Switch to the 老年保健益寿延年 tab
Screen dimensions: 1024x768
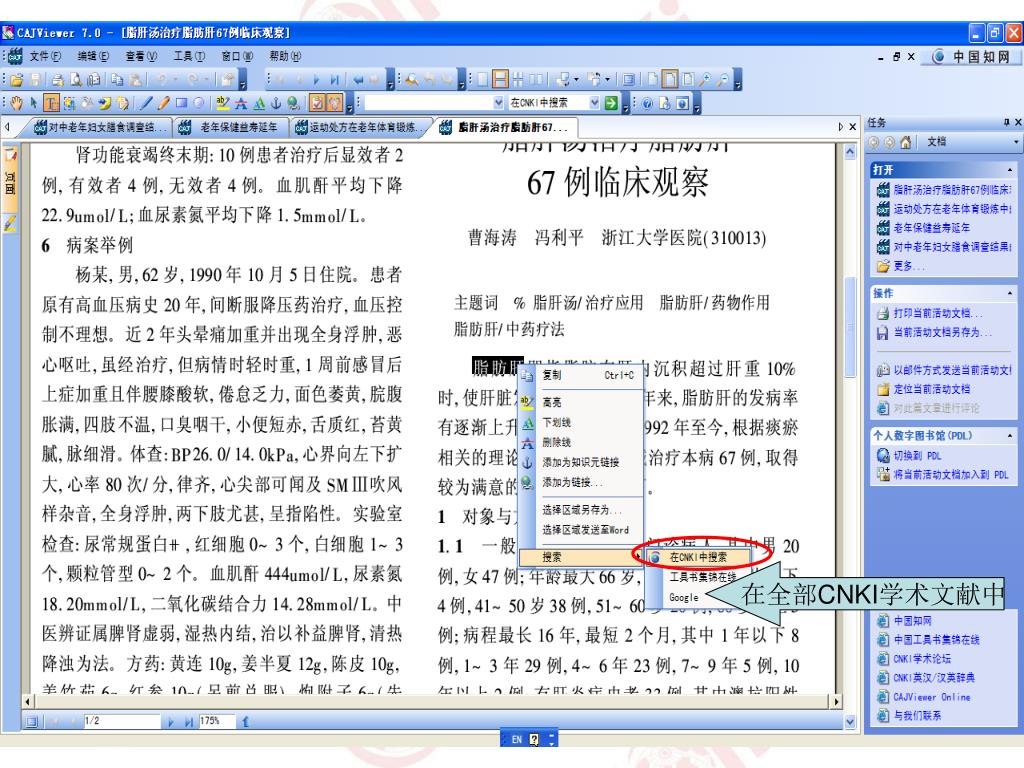coord(230,127)
